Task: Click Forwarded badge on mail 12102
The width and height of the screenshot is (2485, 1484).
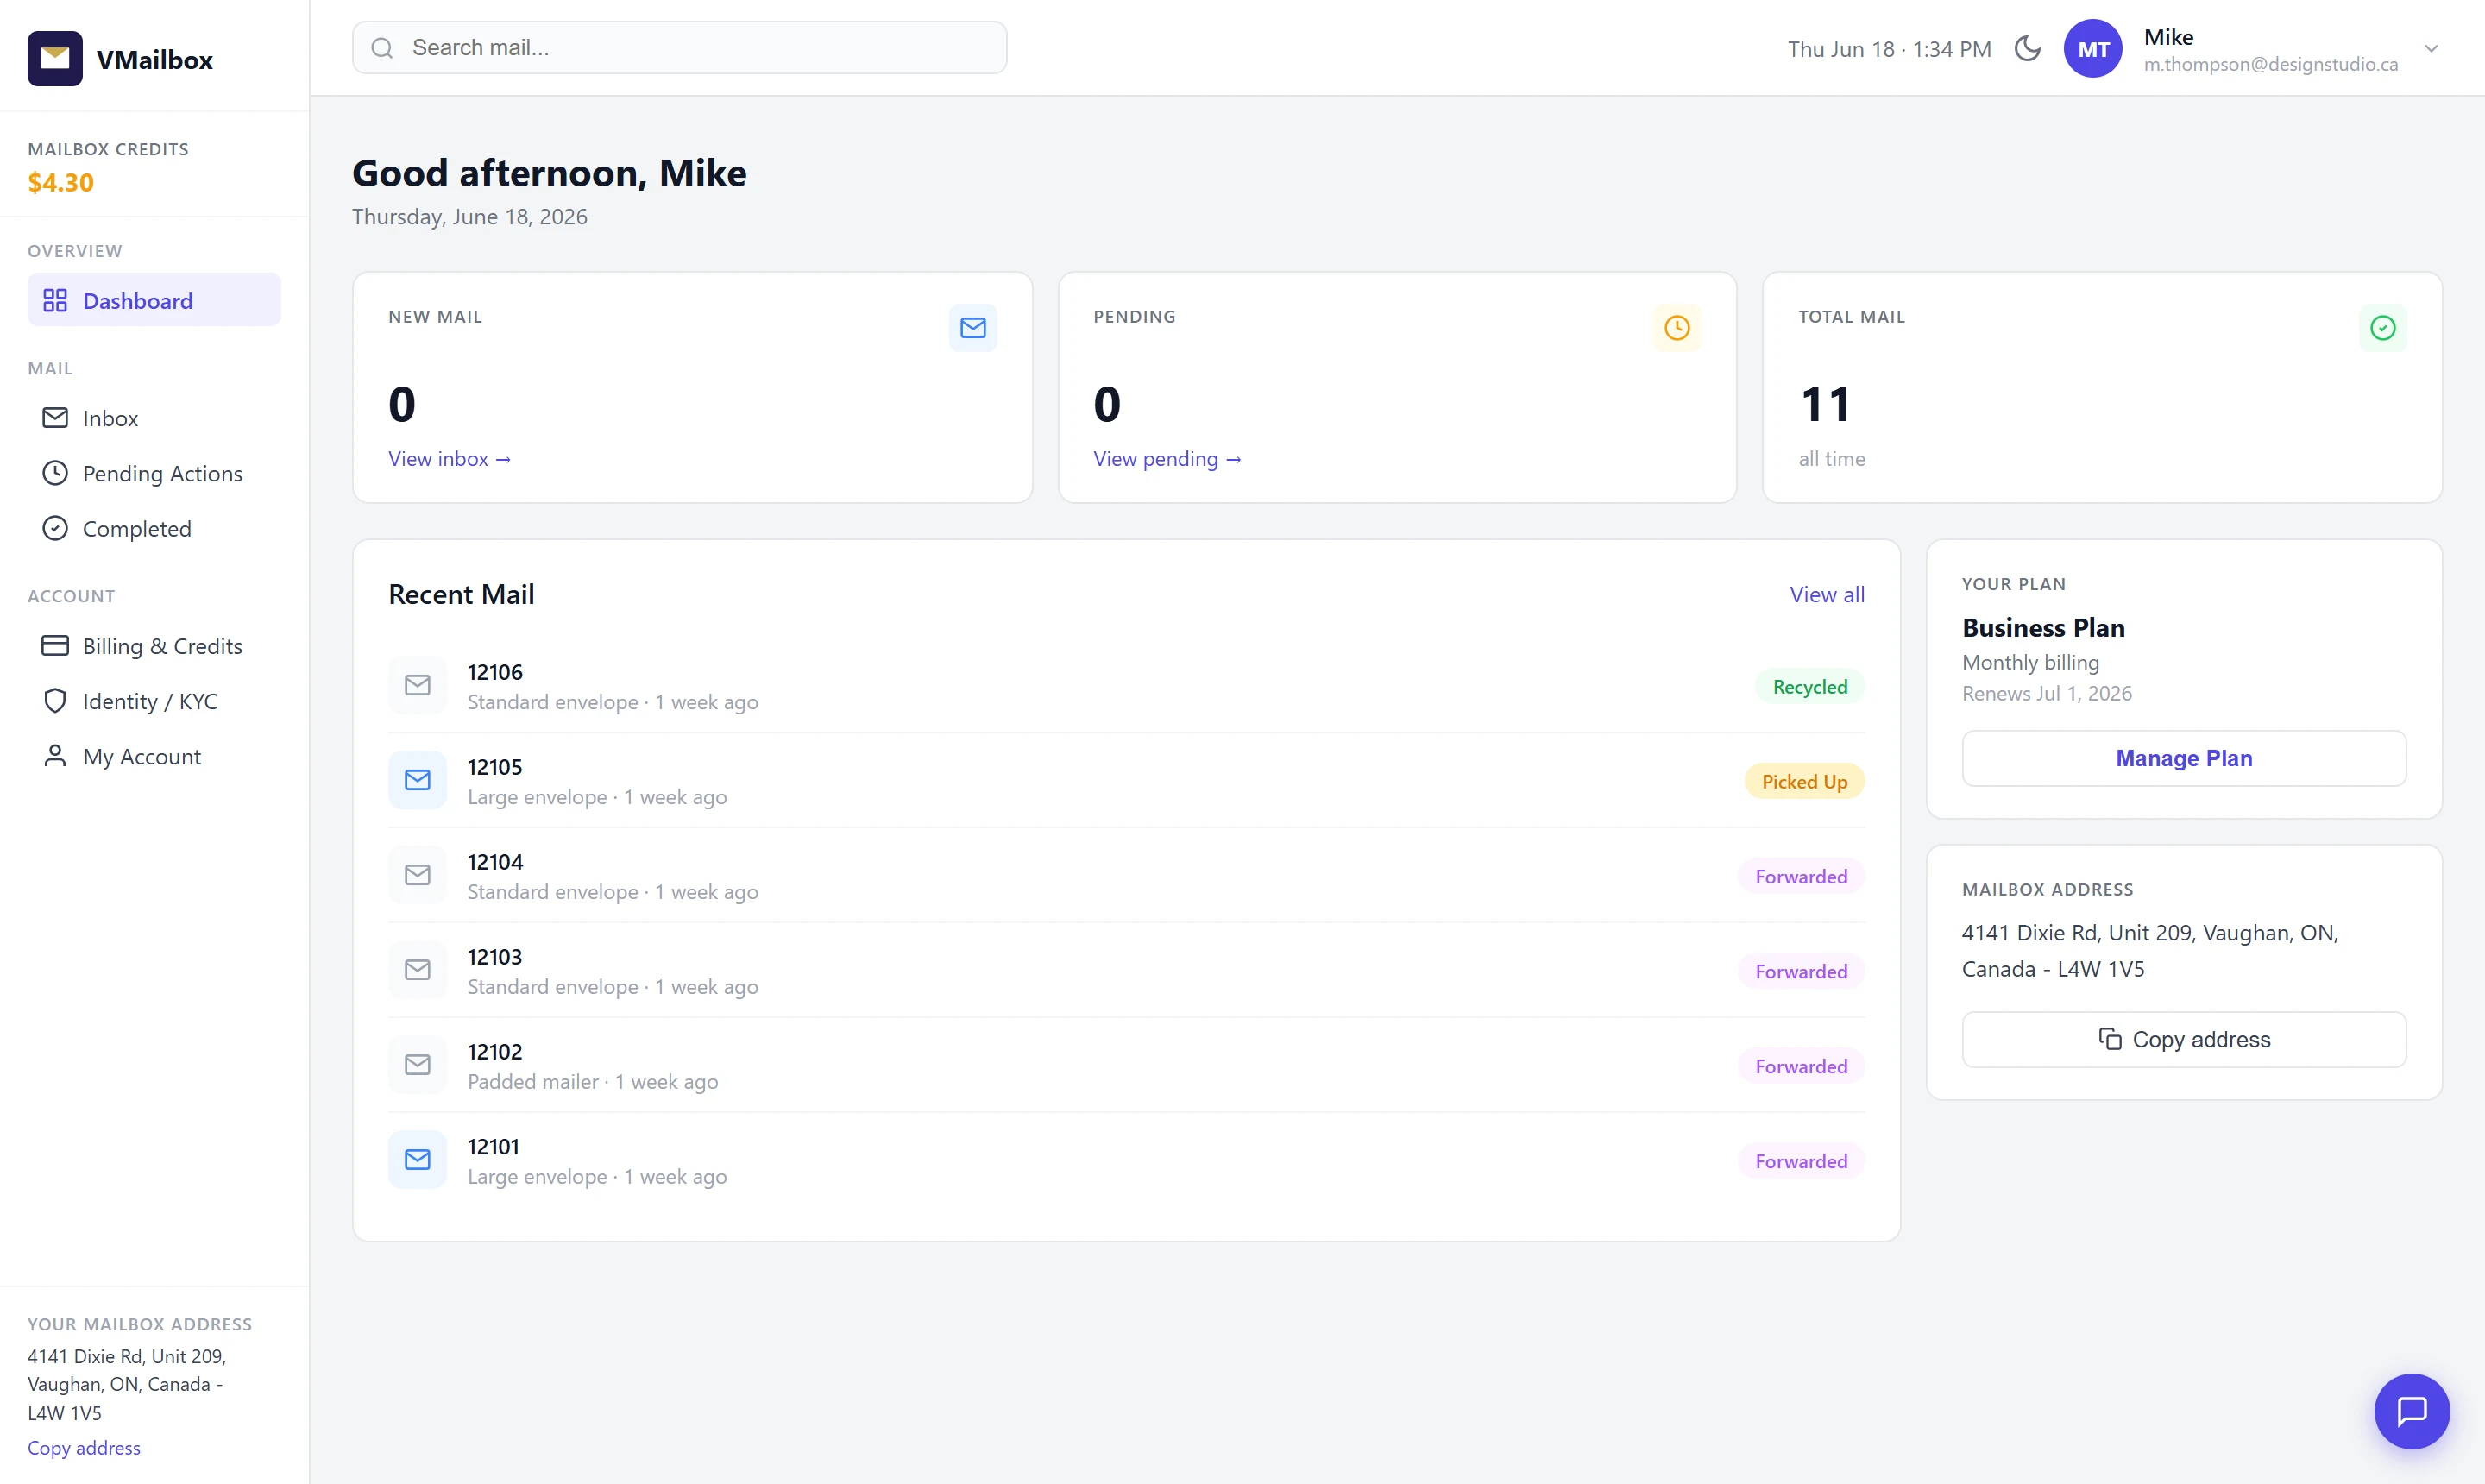Action: [x=1801, y=1067]
